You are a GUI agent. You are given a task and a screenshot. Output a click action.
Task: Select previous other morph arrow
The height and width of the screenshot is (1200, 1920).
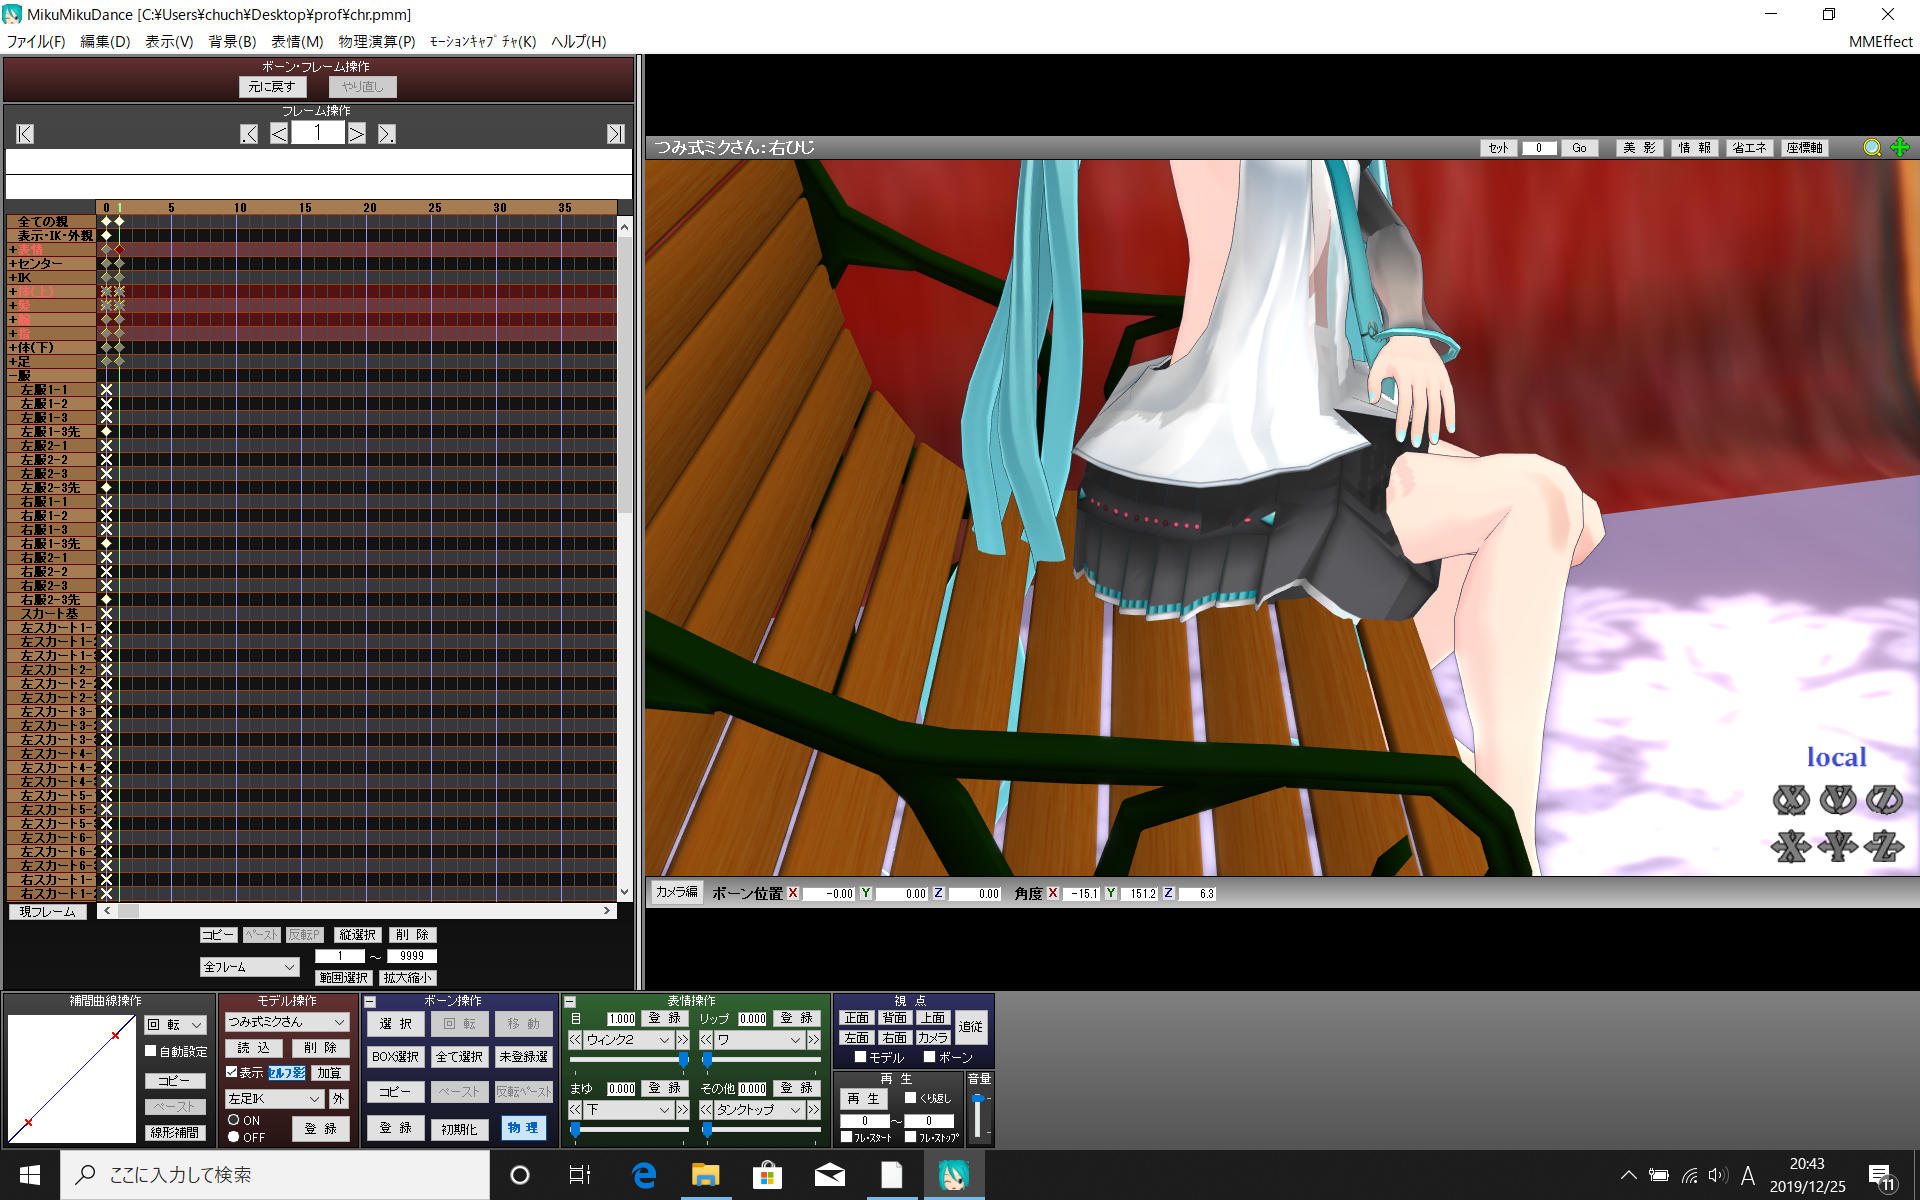click(x=706, y=1110)
